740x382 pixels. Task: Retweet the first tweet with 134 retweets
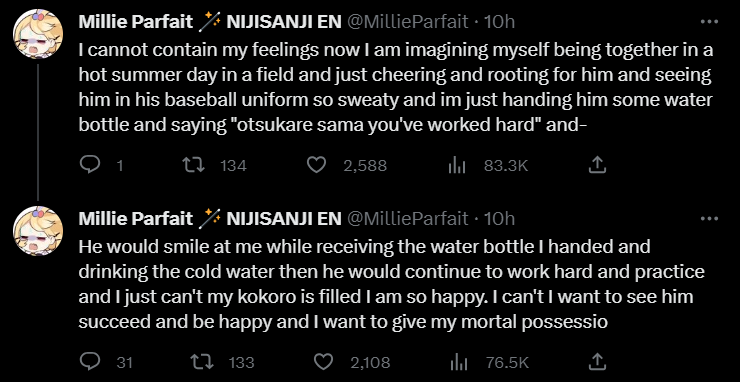pos(193,165)
